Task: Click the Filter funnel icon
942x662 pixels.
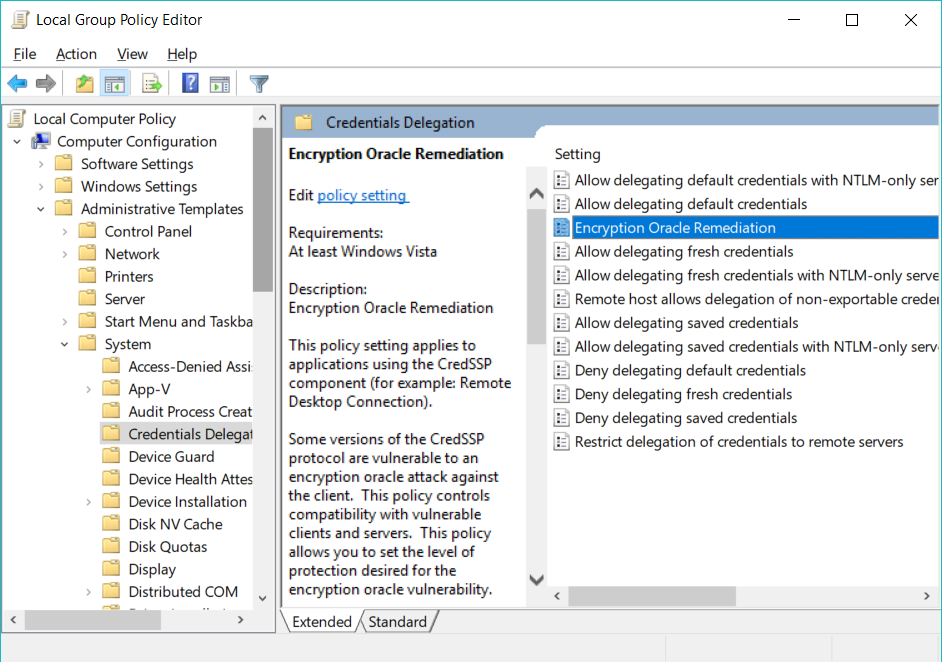Action: pyautogui.click(x=259, y=84)
